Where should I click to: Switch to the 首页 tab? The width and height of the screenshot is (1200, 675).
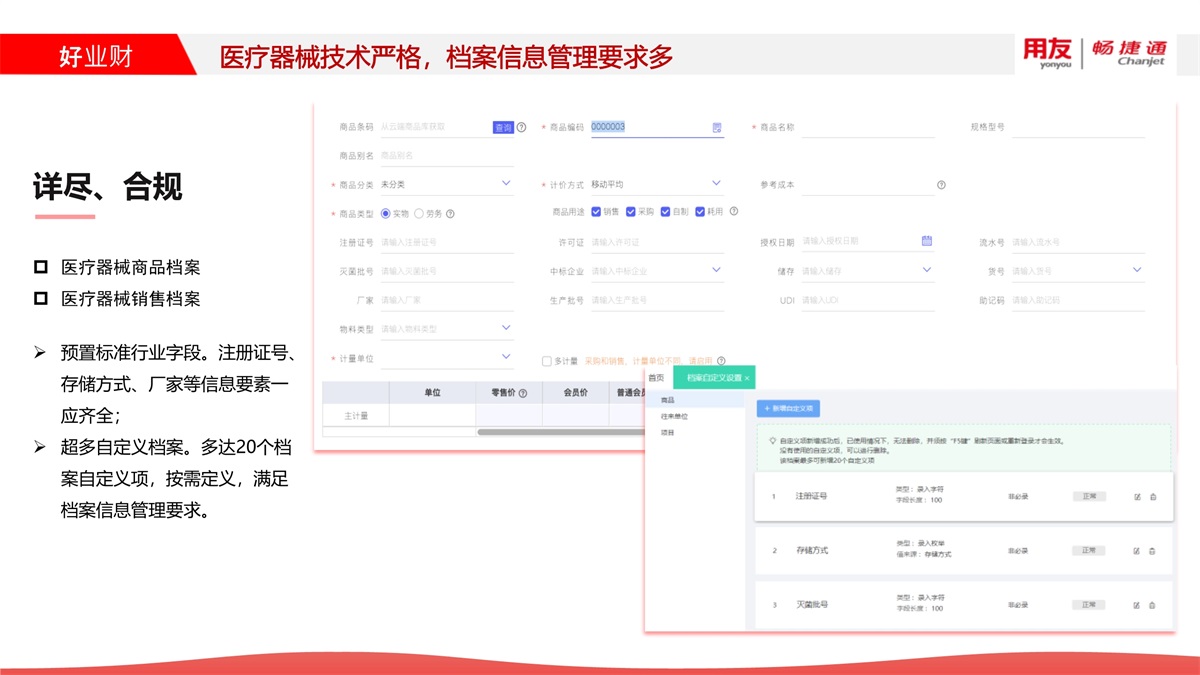tap(656, 378)
